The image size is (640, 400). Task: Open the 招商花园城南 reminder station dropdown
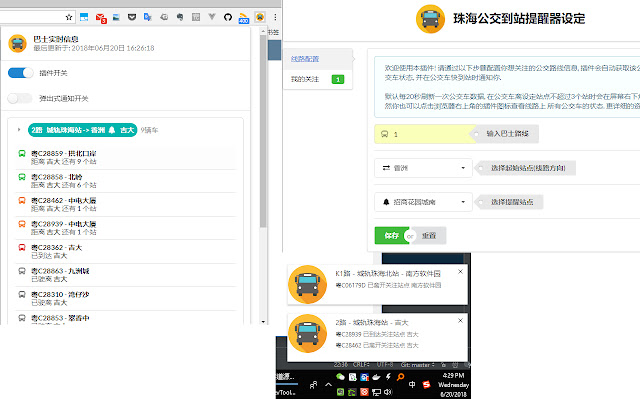[x=423, y=202]
